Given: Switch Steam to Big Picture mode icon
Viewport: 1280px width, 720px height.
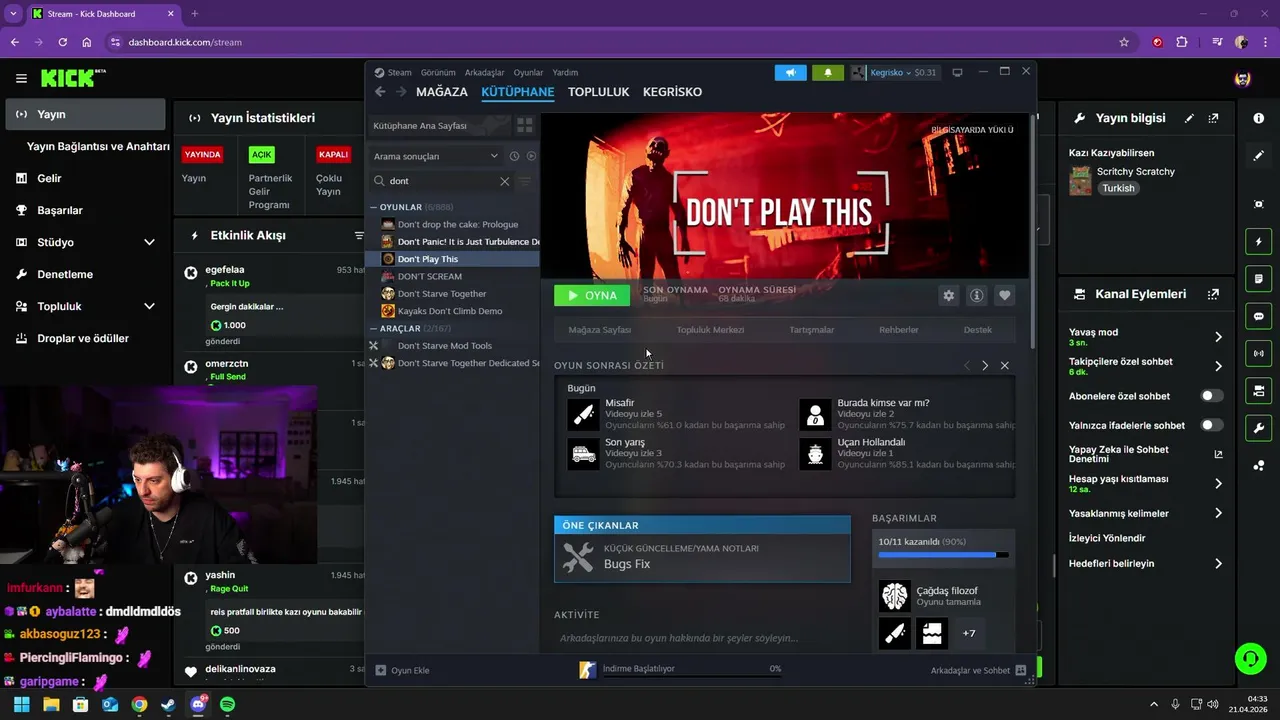Looking at the screenshot, I should click(x=957, y=72).
